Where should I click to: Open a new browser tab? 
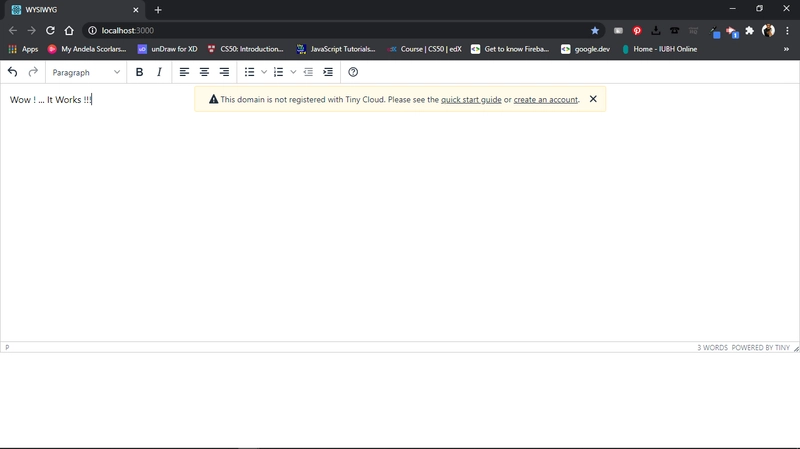pos(158,10)
